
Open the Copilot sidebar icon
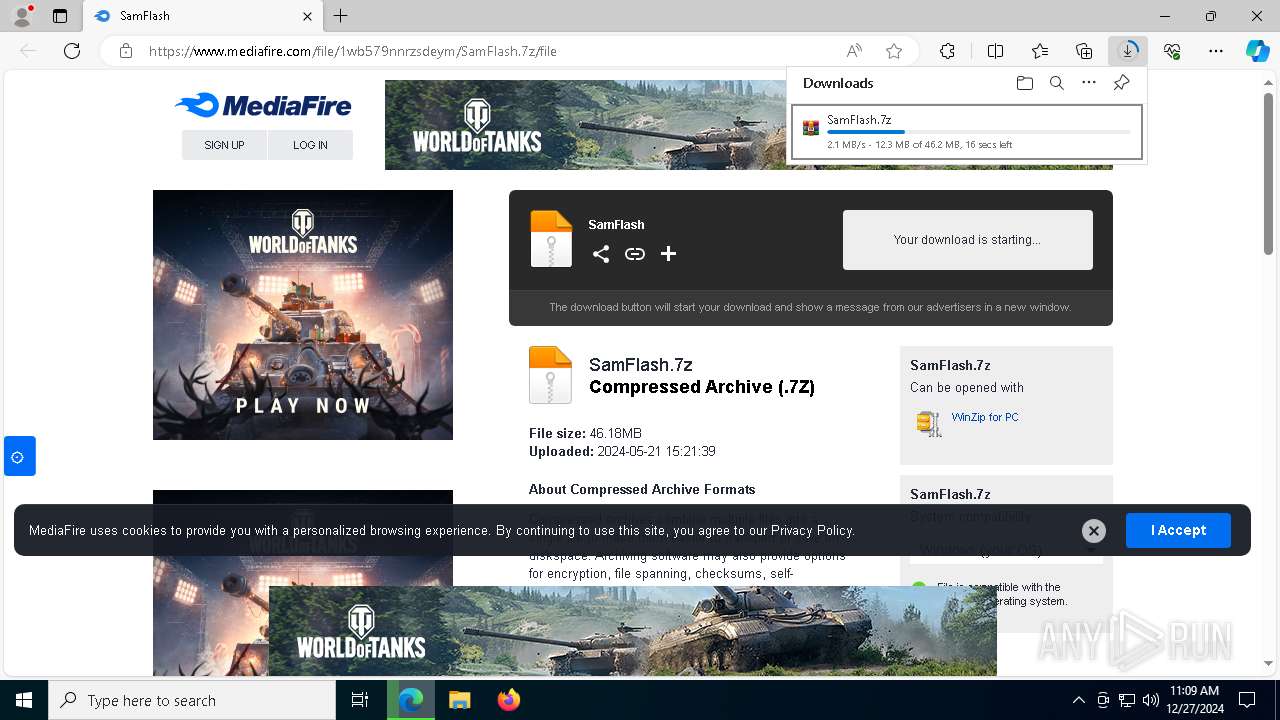tap(1257, 51)
